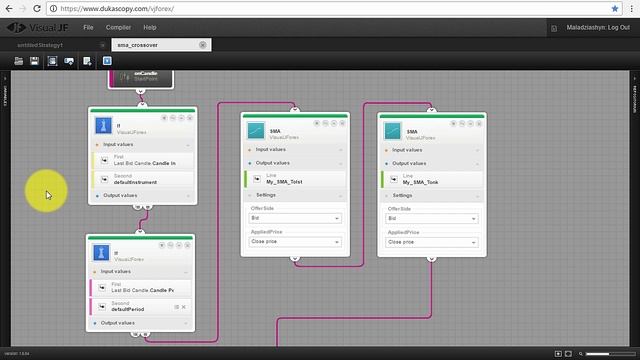This screenshot has height=360, width=640.
Task: Click the magnifier icon by the zoom slider
Action: (x=580, y=354)
